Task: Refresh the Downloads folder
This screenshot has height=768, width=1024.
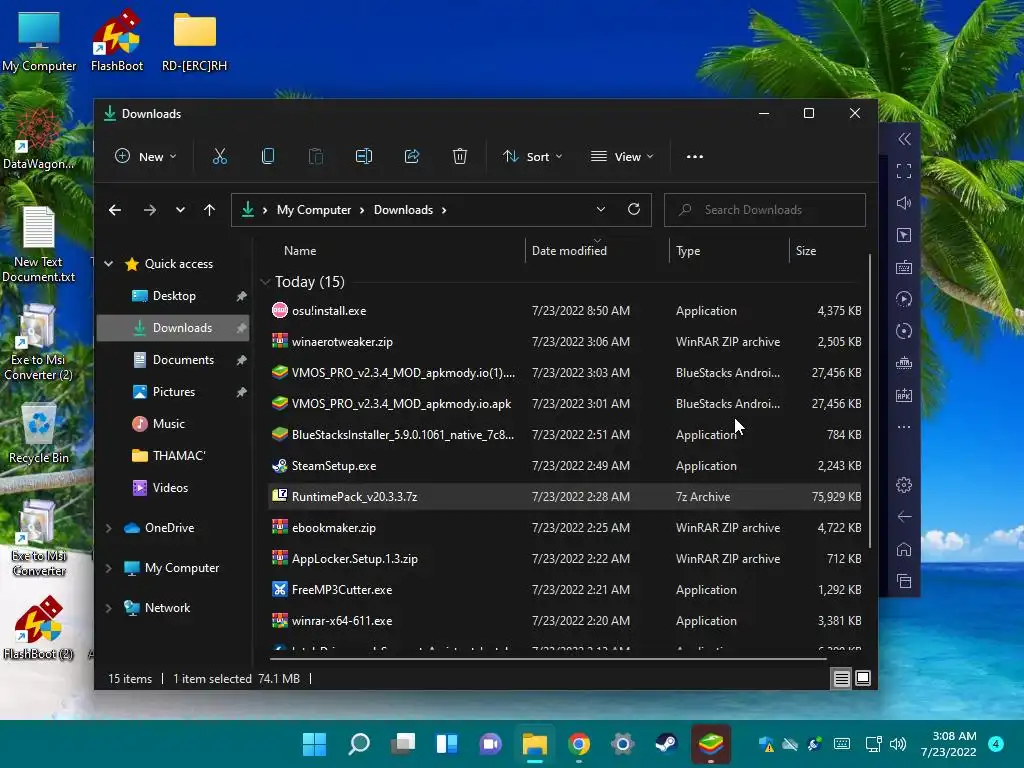Action: tap(633, 210)
